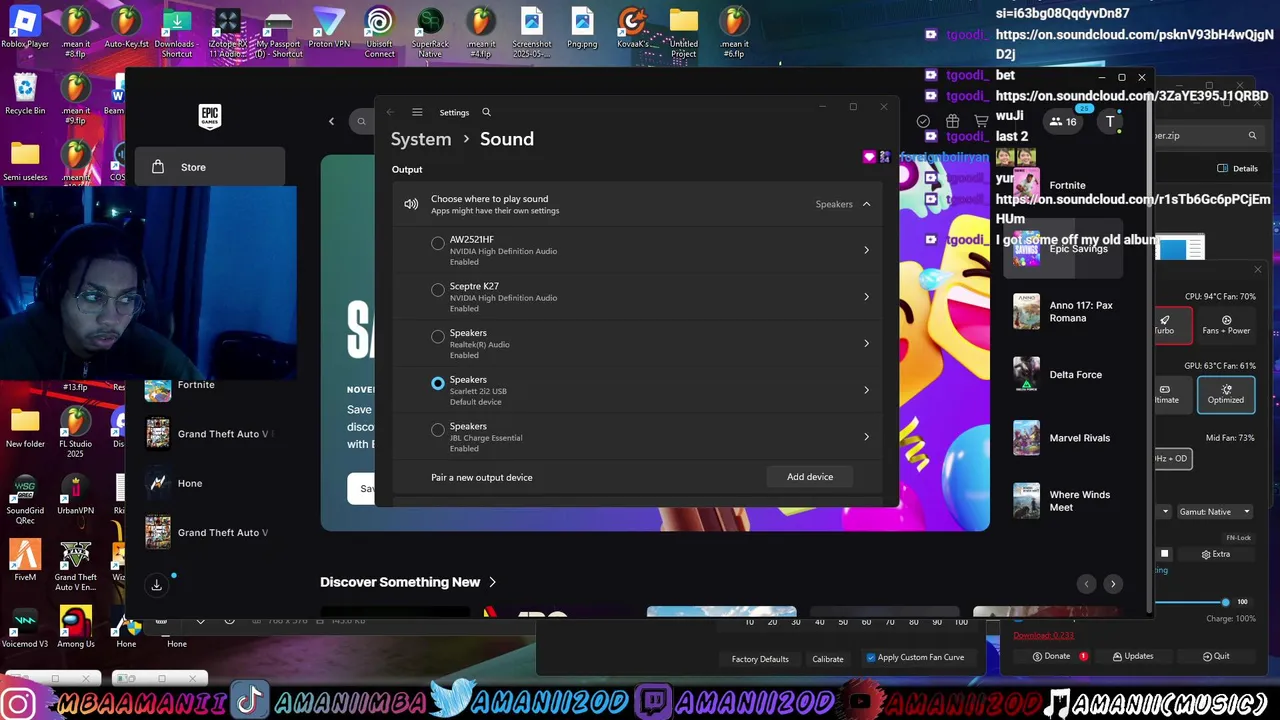The height and width of the screenshot is (720, 1280).
Task: Open Sceptre K27 device properties chevron
Action: (x=866, y=297)
